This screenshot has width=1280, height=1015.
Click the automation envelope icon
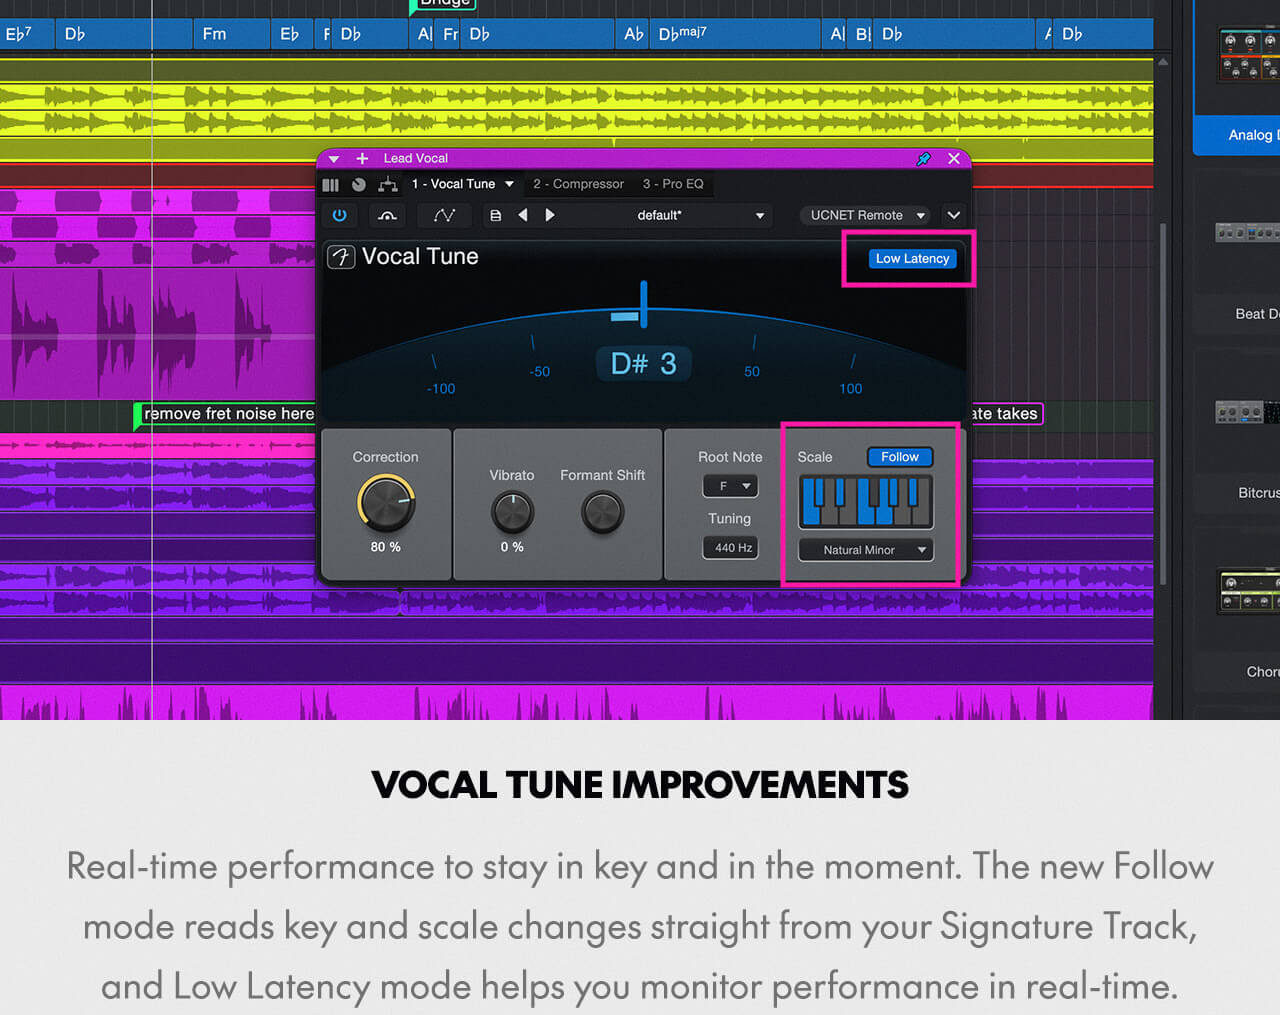click(x=445, y=215)
